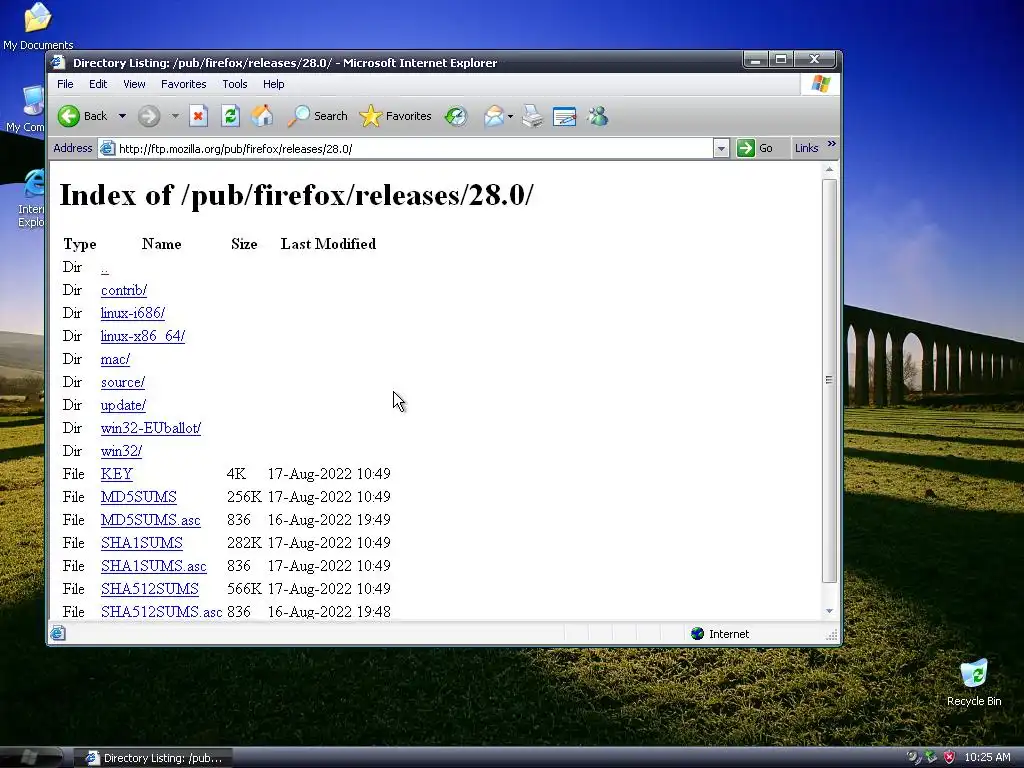Open the Mail button dropdown arrow

[x=511, y=117]
